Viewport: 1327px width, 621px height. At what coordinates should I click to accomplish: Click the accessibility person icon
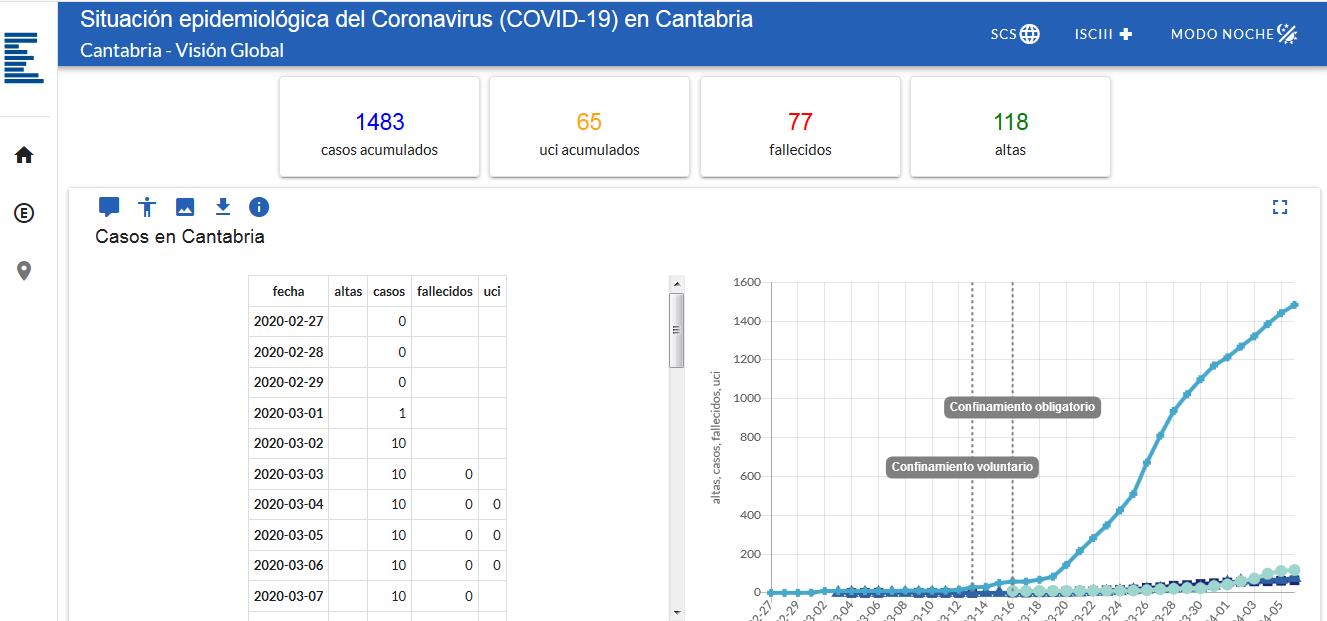[x=147, y=207]
